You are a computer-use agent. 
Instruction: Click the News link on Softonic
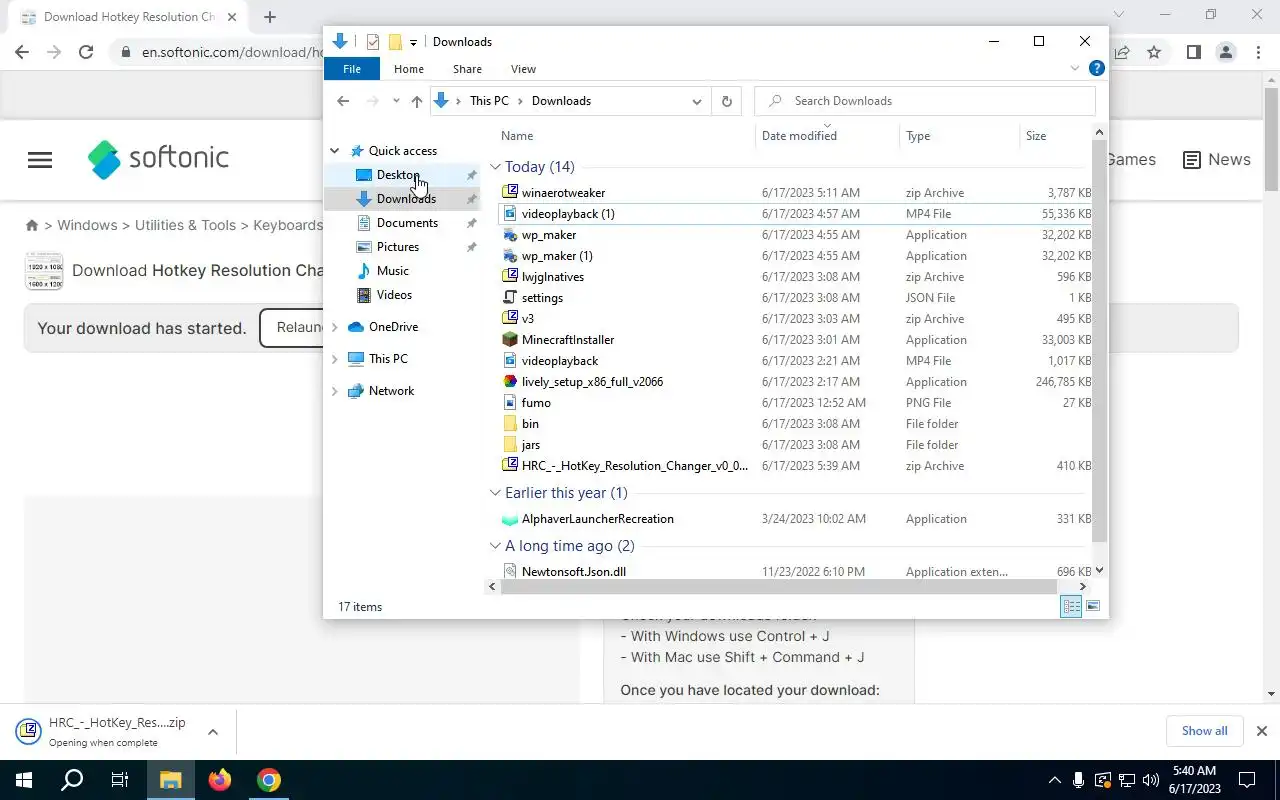(1217, 160)
